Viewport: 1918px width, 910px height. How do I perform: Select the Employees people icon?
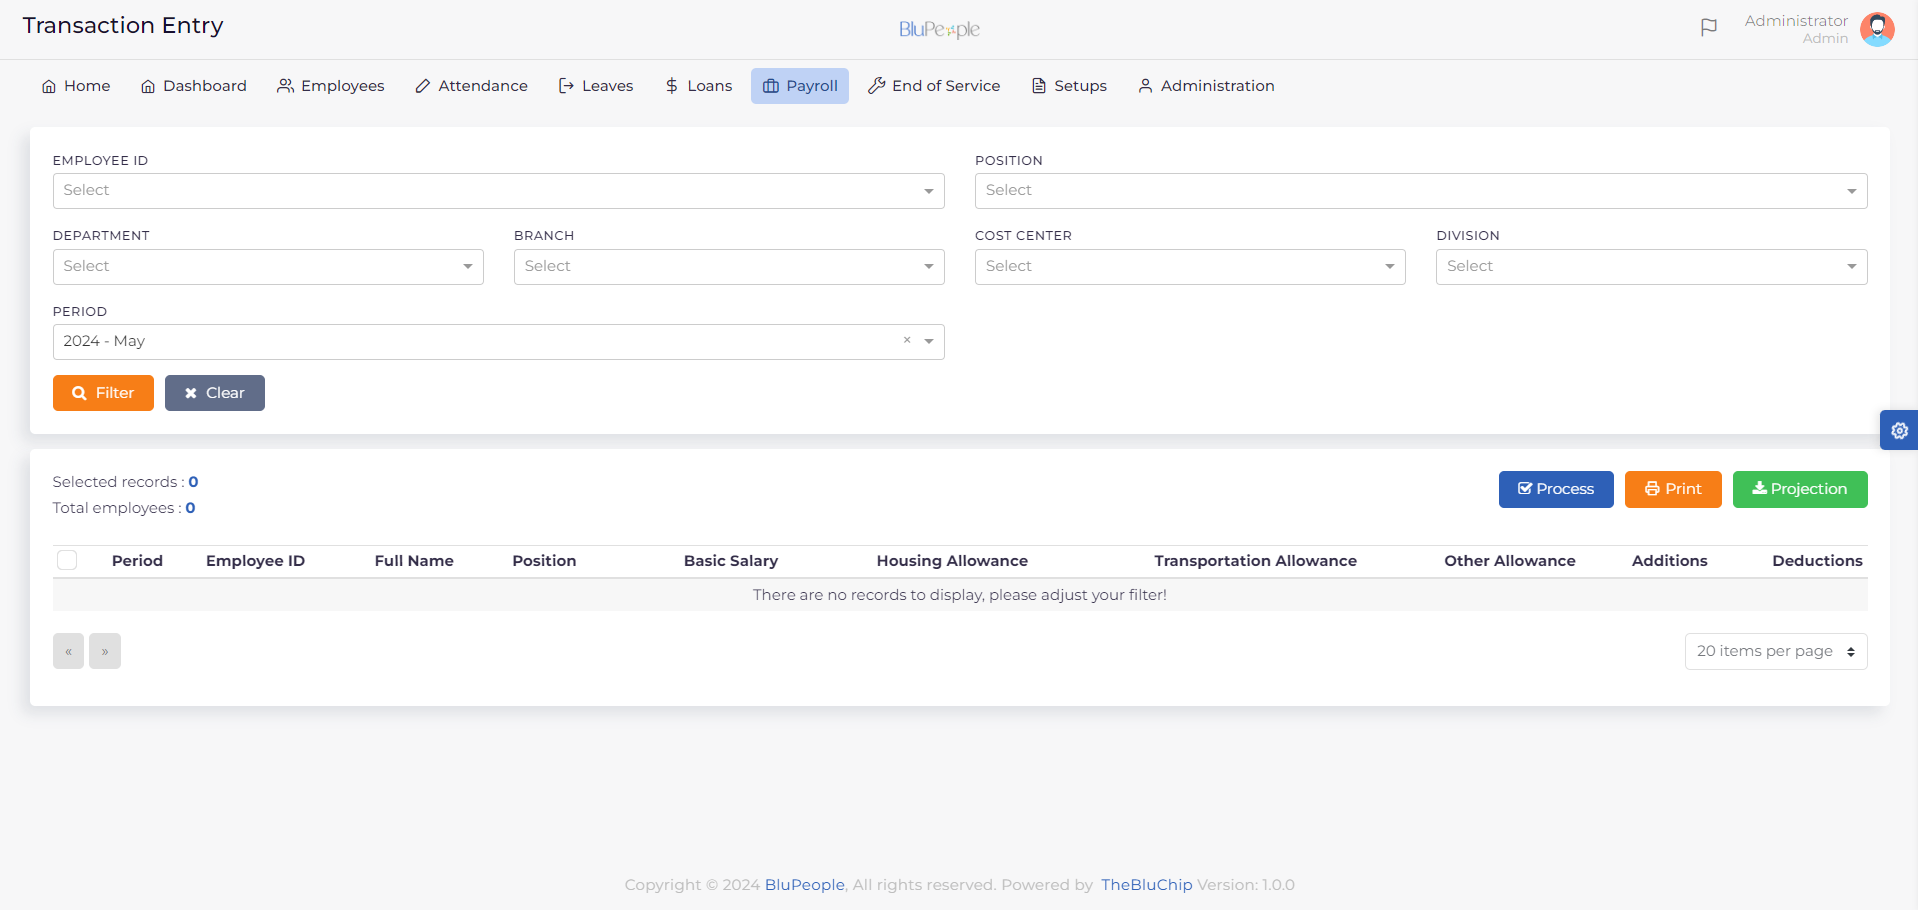[x=284, y=85]
